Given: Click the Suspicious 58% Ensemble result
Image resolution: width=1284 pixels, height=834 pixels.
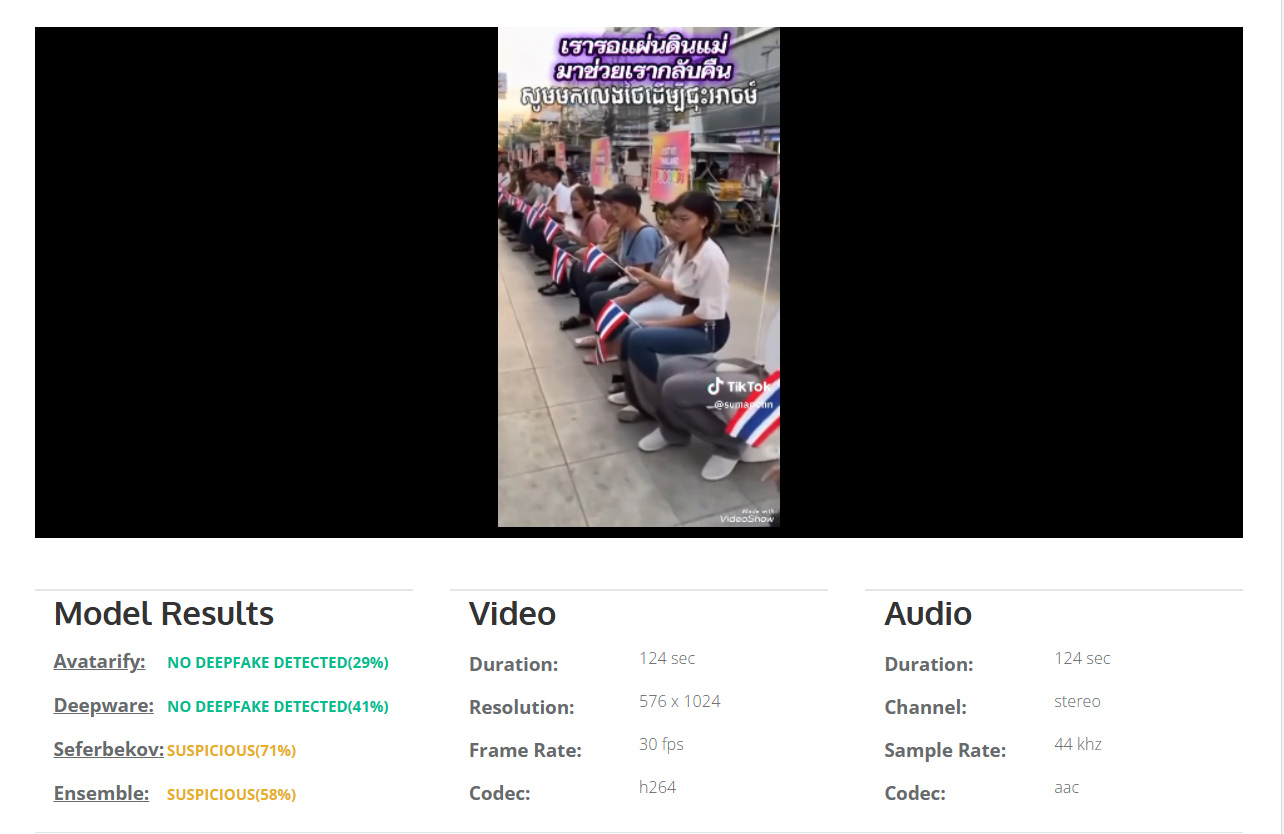Looking at the screenshot, I should click(x=231, y=794).
